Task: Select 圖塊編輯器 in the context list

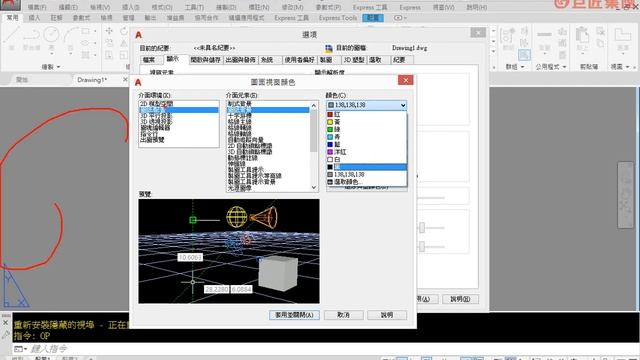Action: (178, 128)
